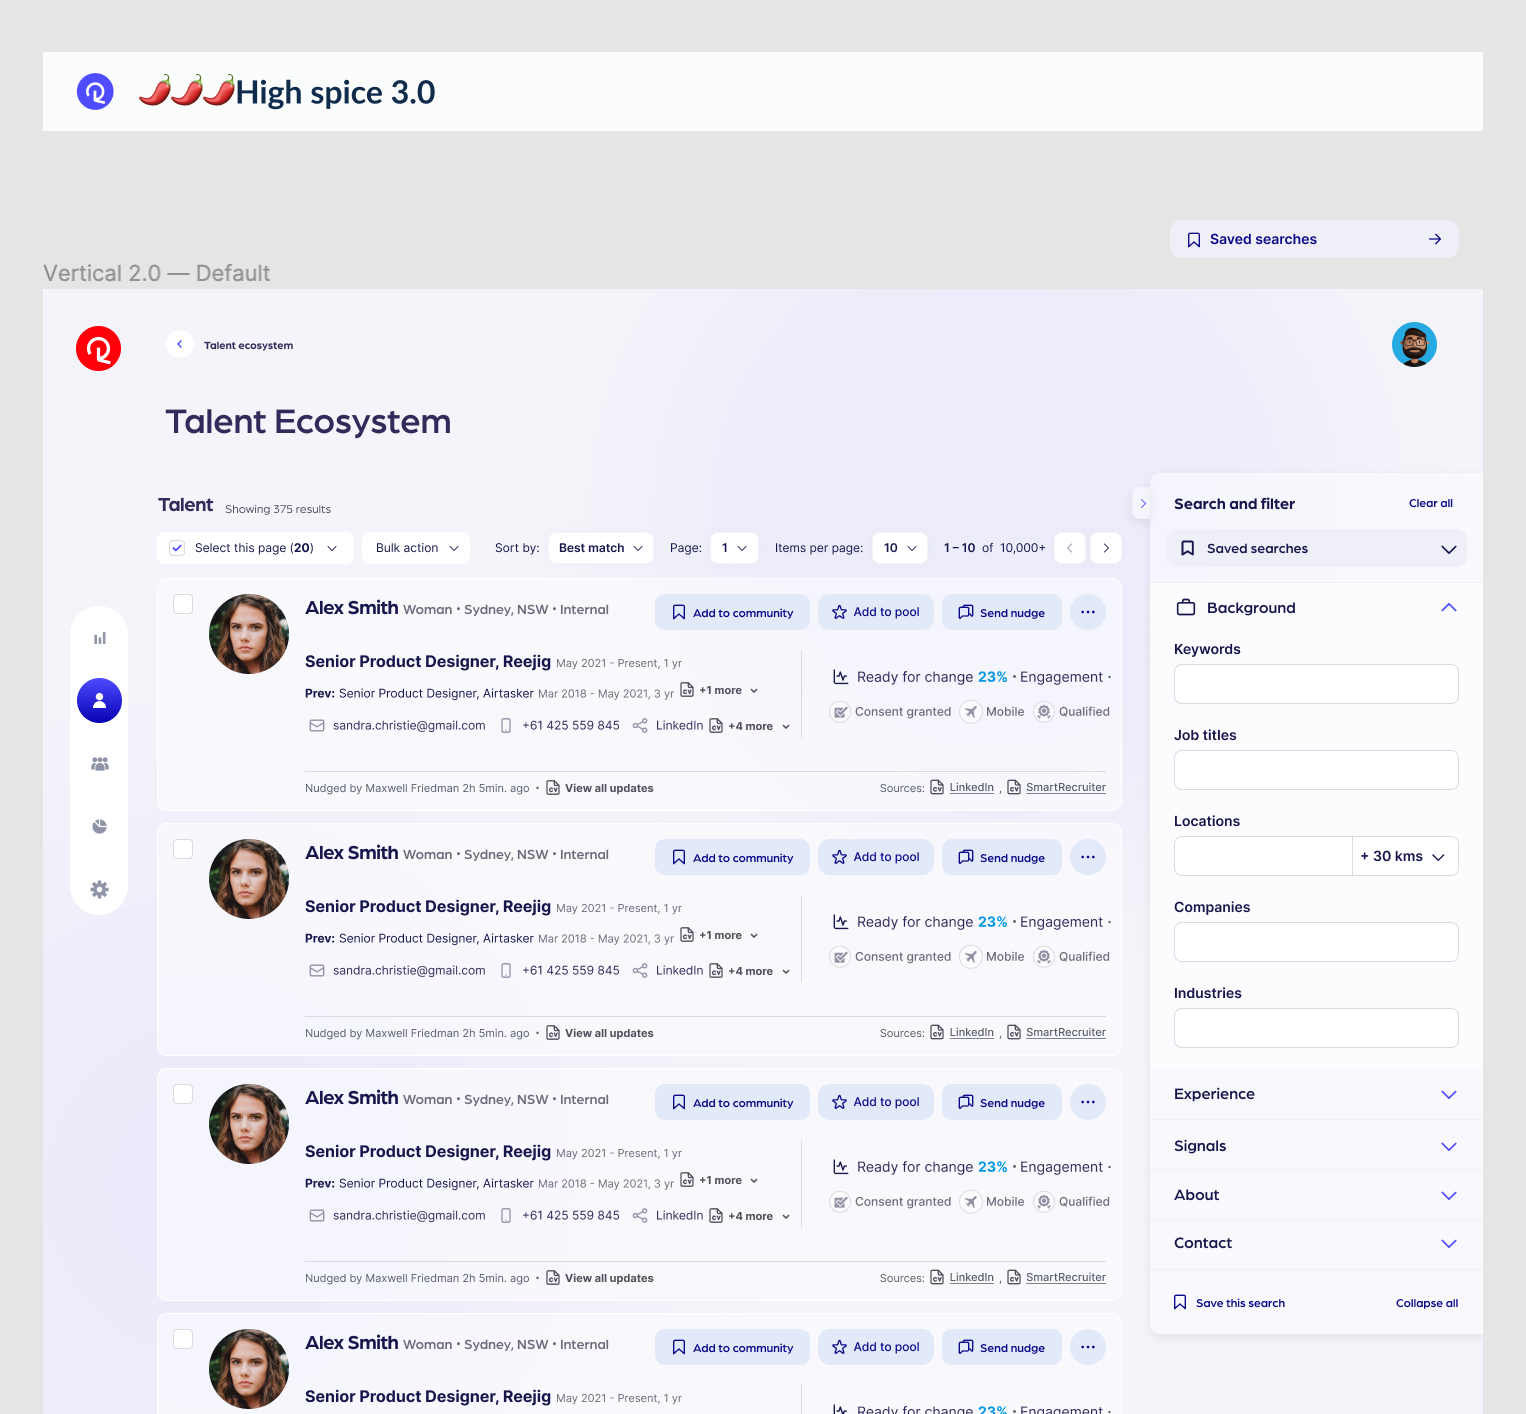Screen dimensions: 1526x1414
Task: Select the person talent sidebar icon
Action: click(99, 701)
